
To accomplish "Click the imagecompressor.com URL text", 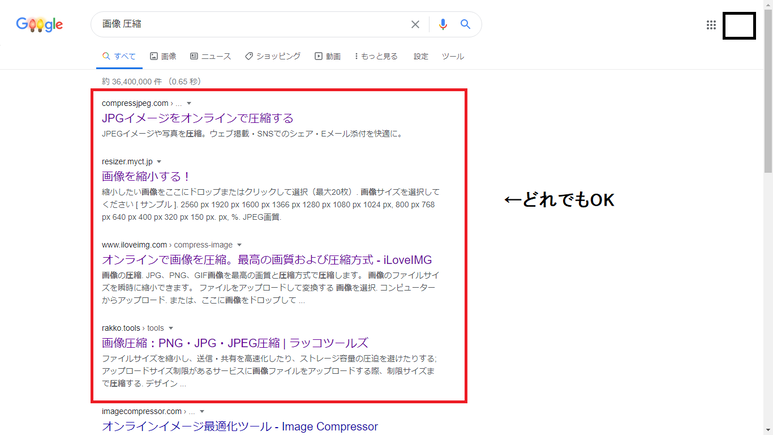I will pyautogui.click(x=142, y=411).
